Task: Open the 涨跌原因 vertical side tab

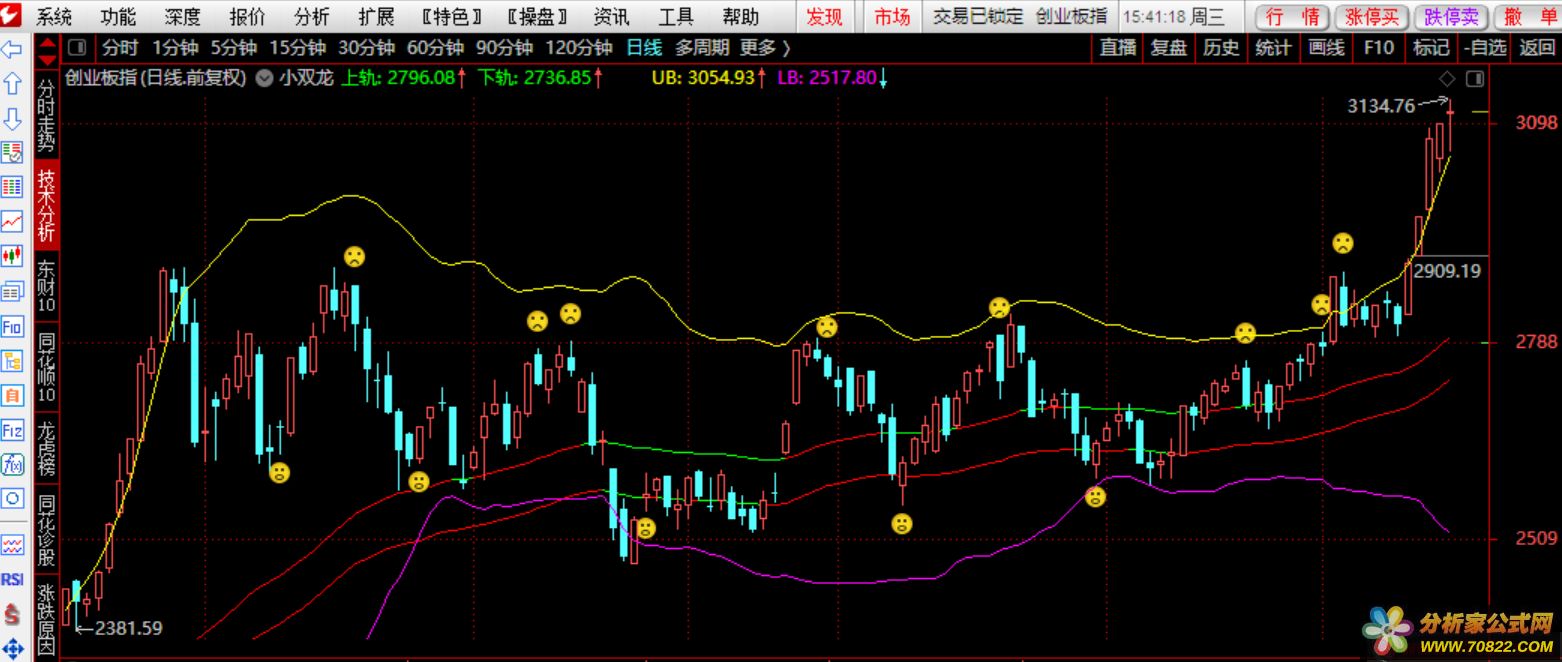Action: coord(47,617)
